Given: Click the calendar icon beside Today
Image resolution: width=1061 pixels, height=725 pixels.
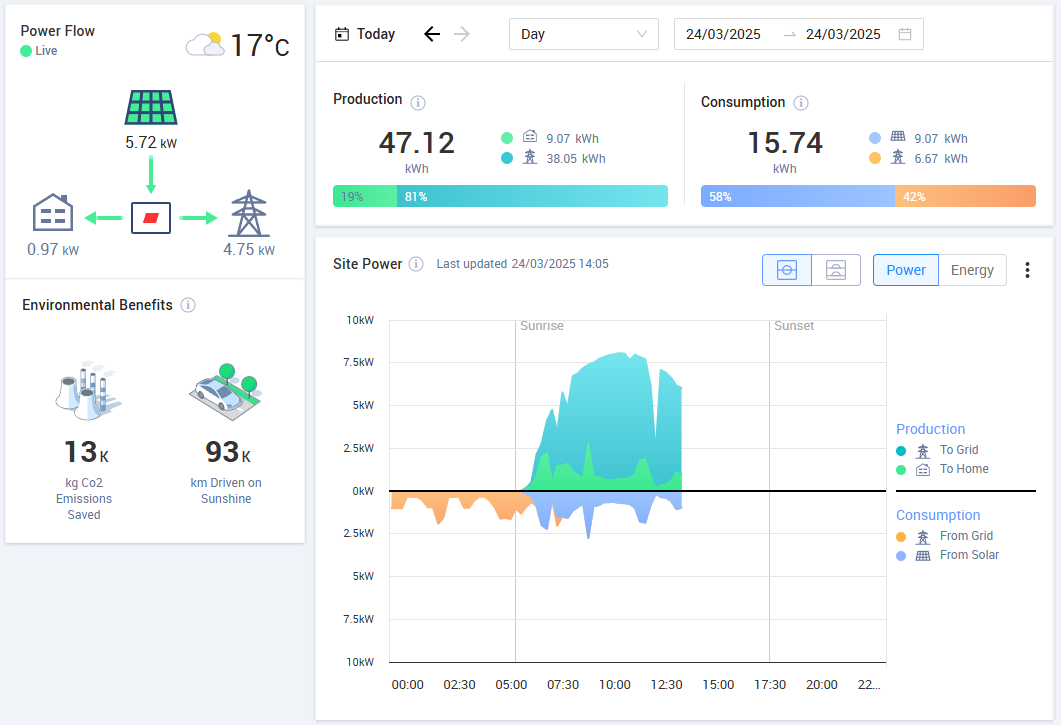Looking at the screenshot, I should 342,34.
